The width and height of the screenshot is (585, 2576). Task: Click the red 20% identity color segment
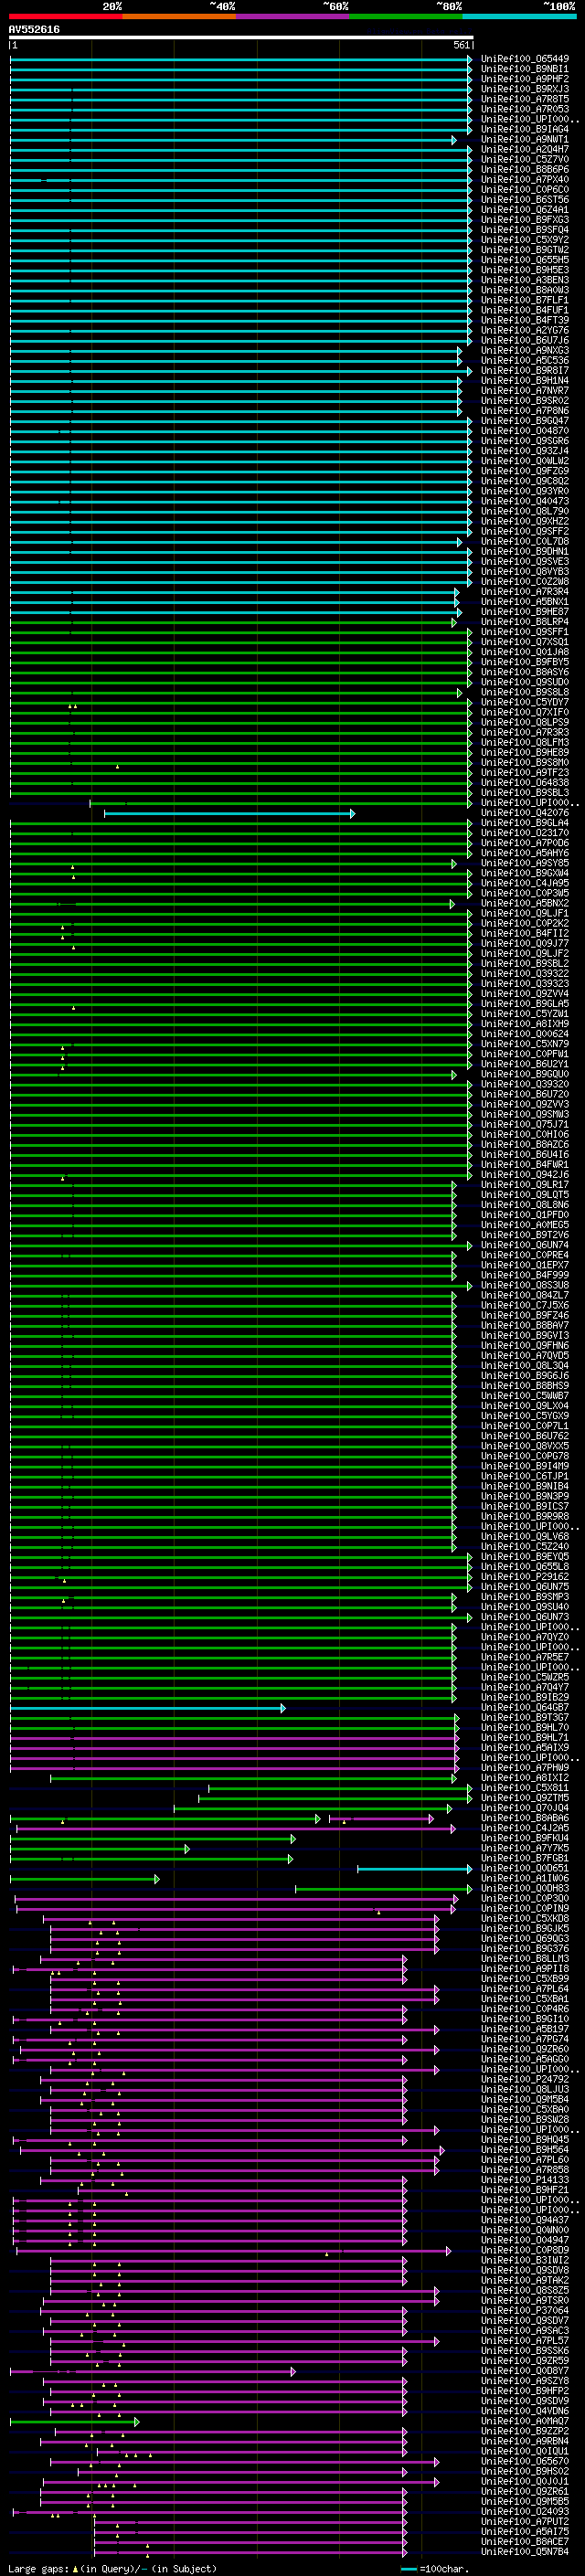[65, 16]
